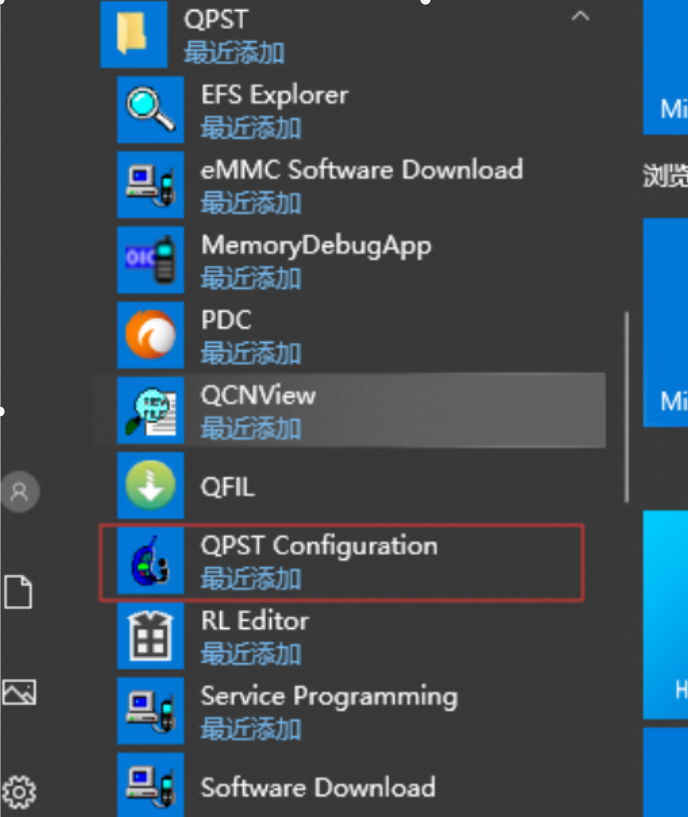688x817 pixels.
Task: Launch RL Editor building icon
Action: pyautogui.click(x=151, y=636)
